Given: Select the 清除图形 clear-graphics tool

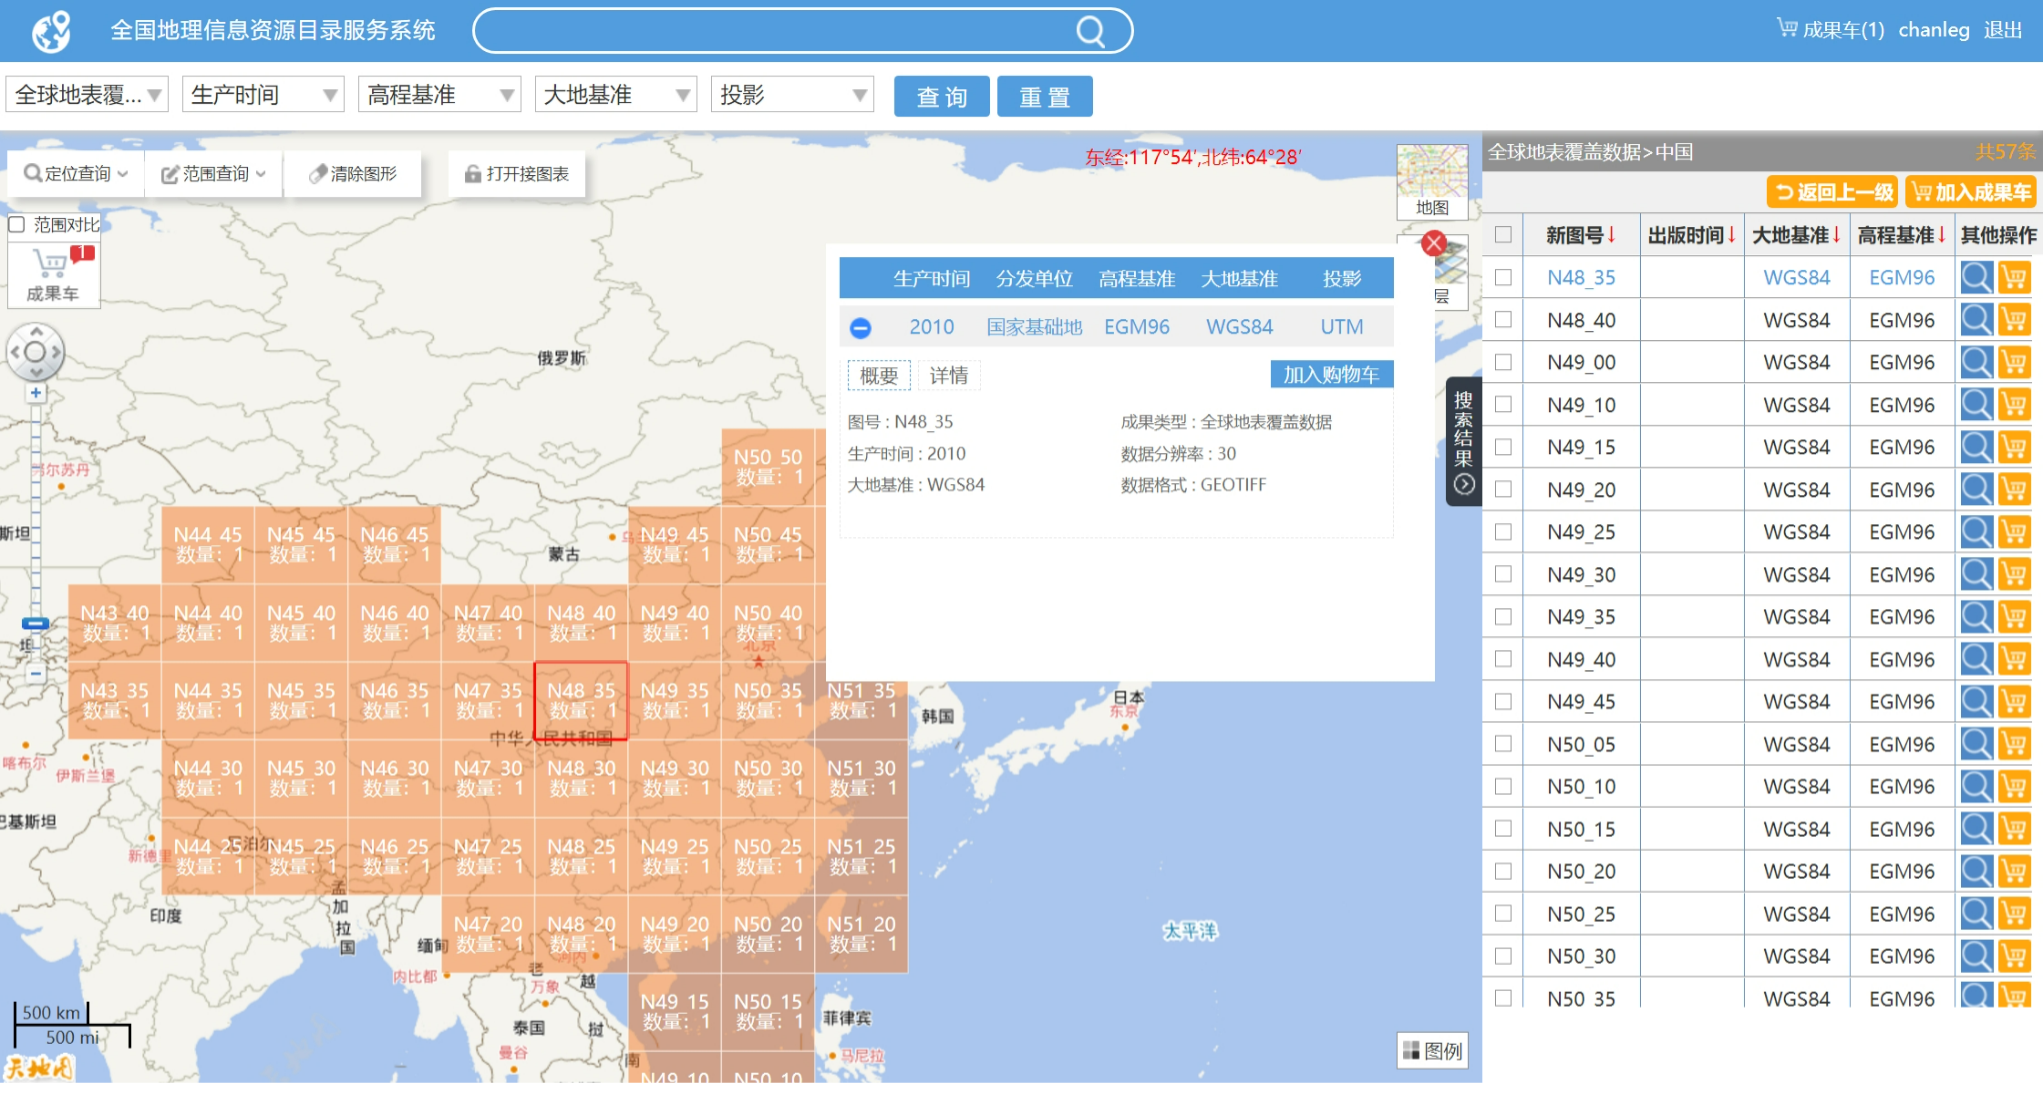Looking at the screenshot, I should coord(352,172).
